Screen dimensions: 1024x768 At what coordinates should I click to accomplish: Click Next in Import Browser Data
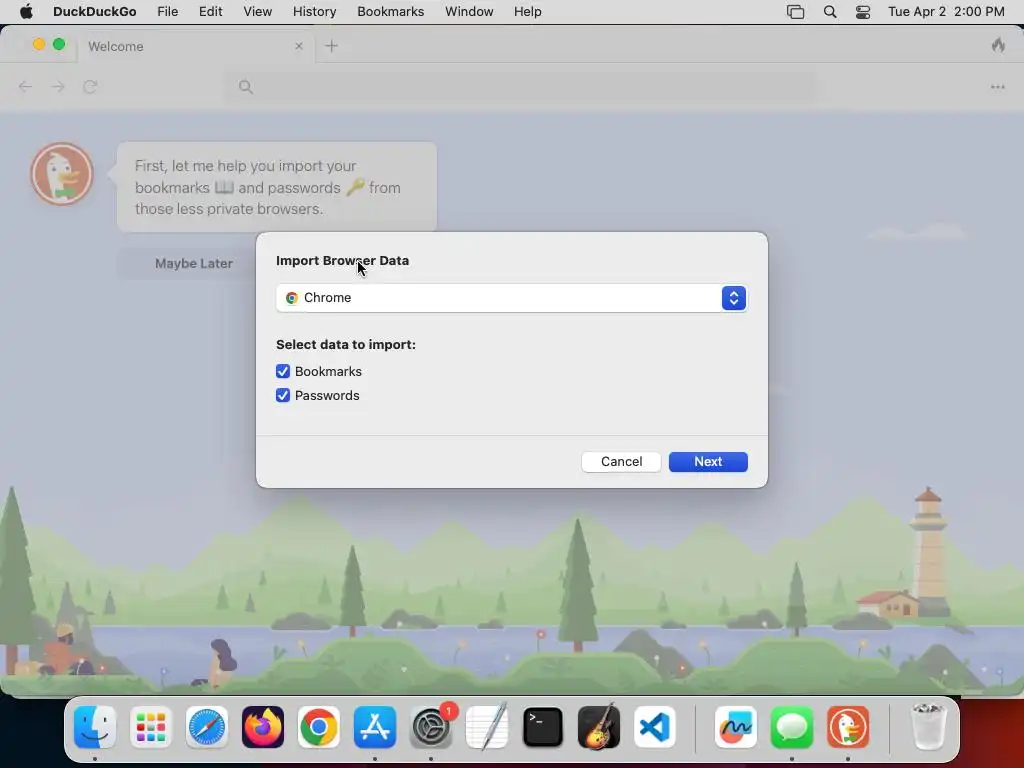pos(708,462)
